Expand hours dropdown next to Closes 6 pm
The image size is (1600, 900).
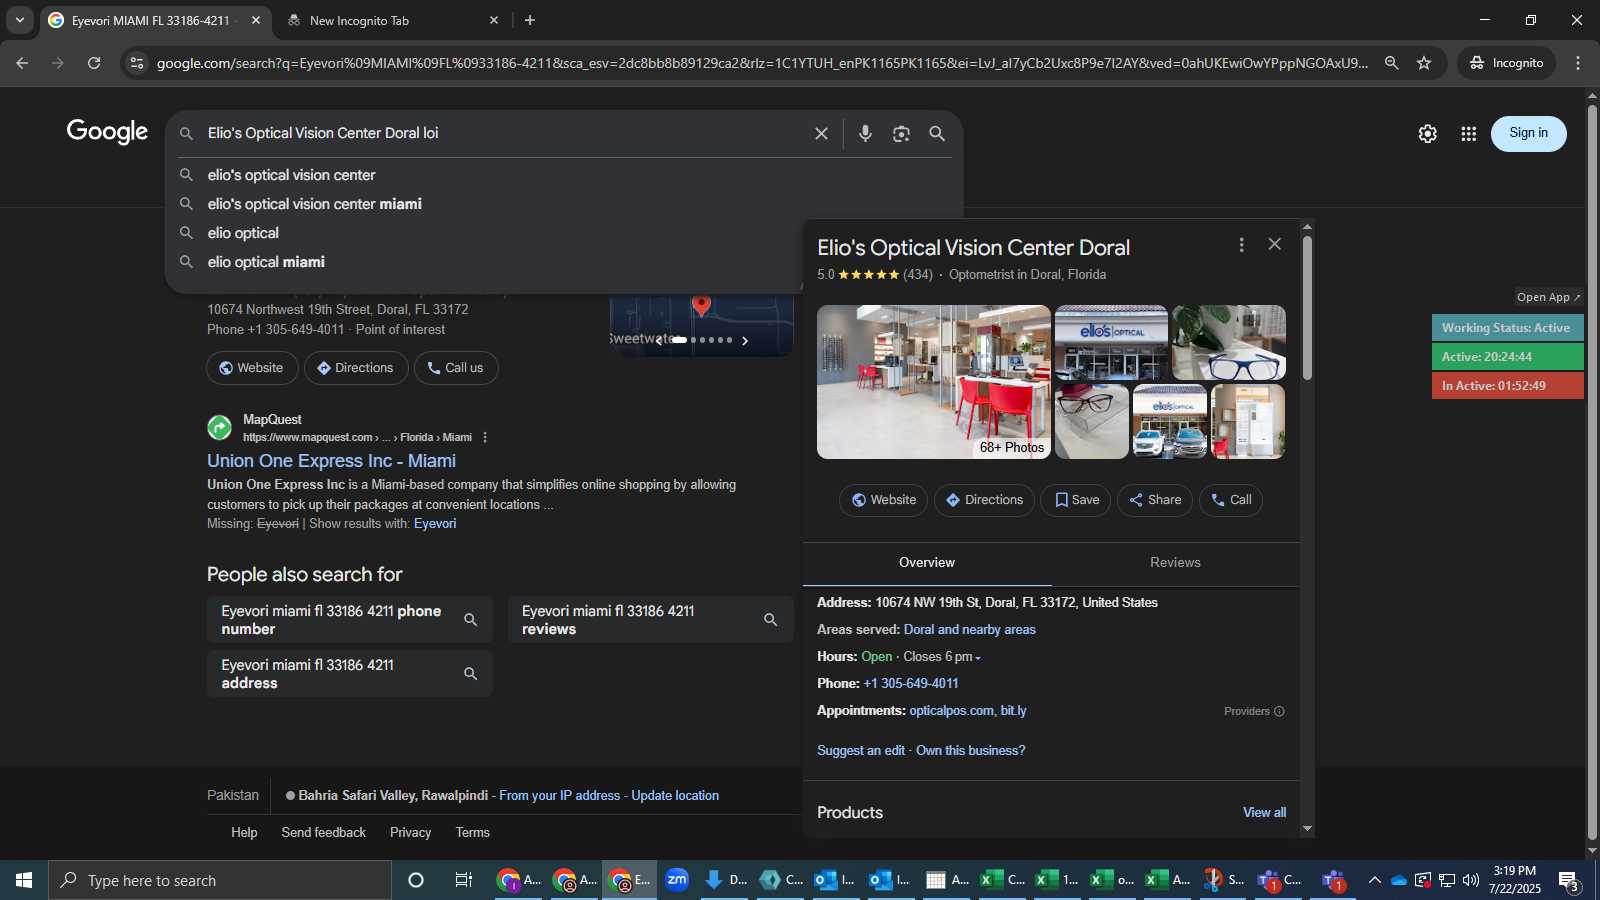click(978, 658)
